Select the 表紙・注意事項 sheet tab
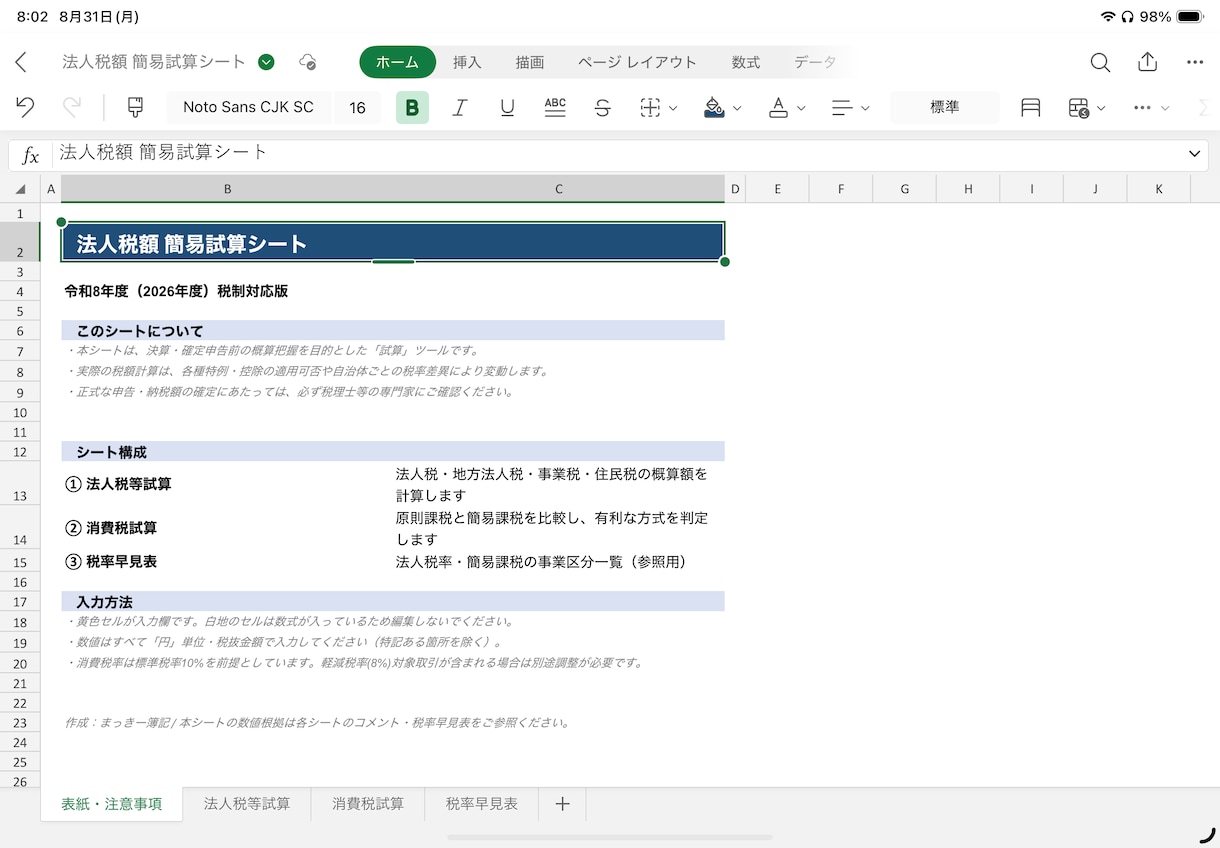 pos(111,804)
